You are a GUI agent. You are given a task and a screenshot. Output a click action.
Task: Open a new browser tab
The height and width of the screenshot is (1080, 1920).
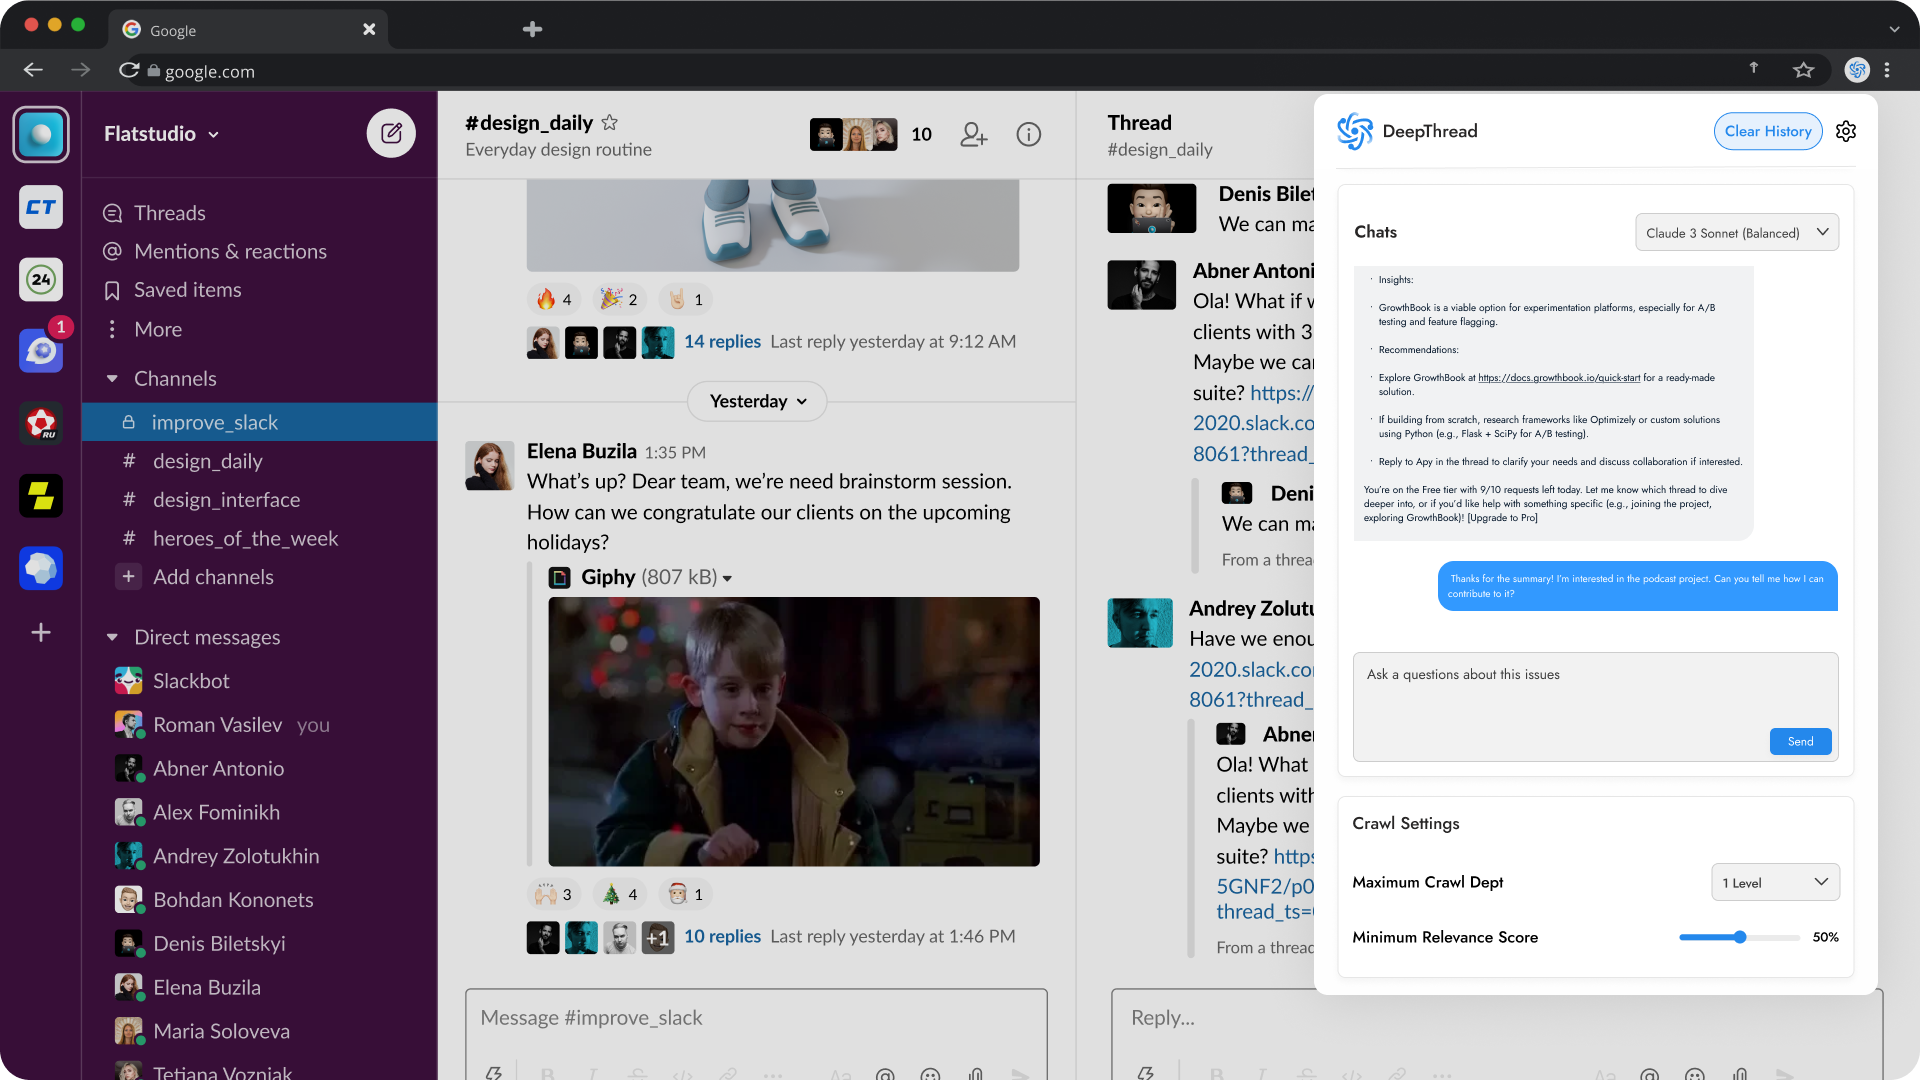point(532,29)
